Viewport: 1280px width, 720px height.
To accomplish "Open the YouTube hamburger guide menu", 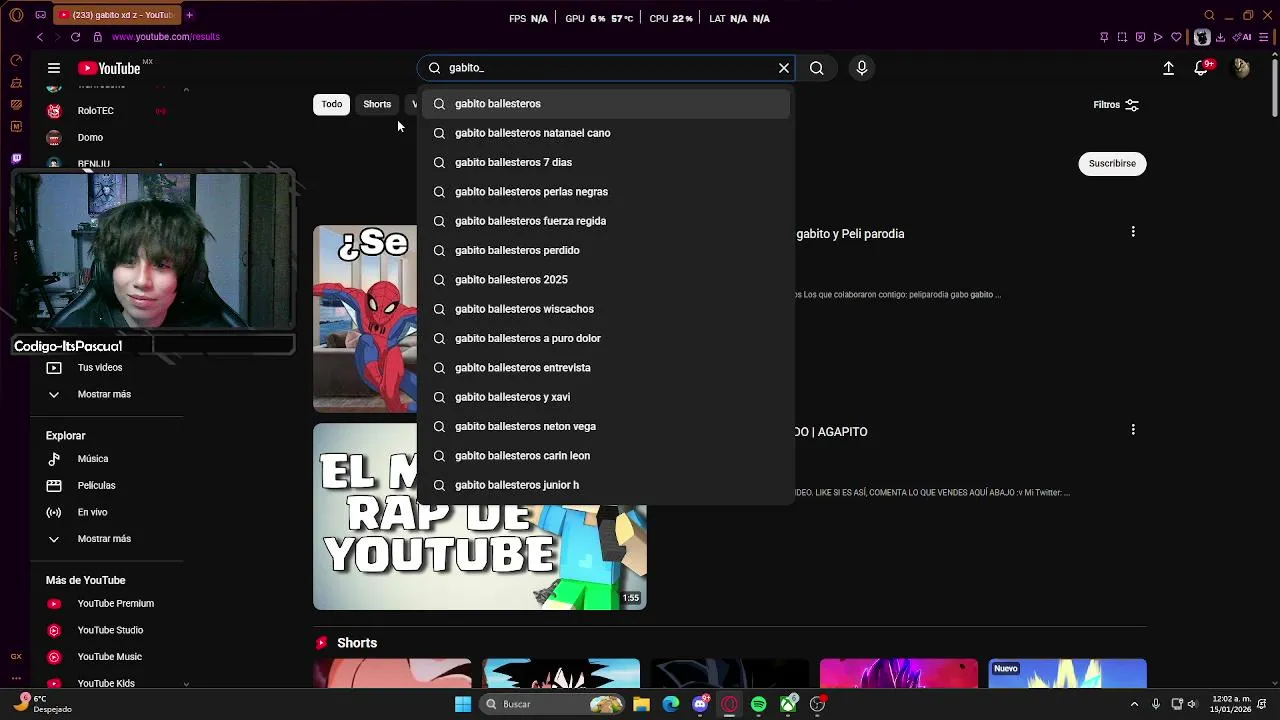I will (54, 68).
